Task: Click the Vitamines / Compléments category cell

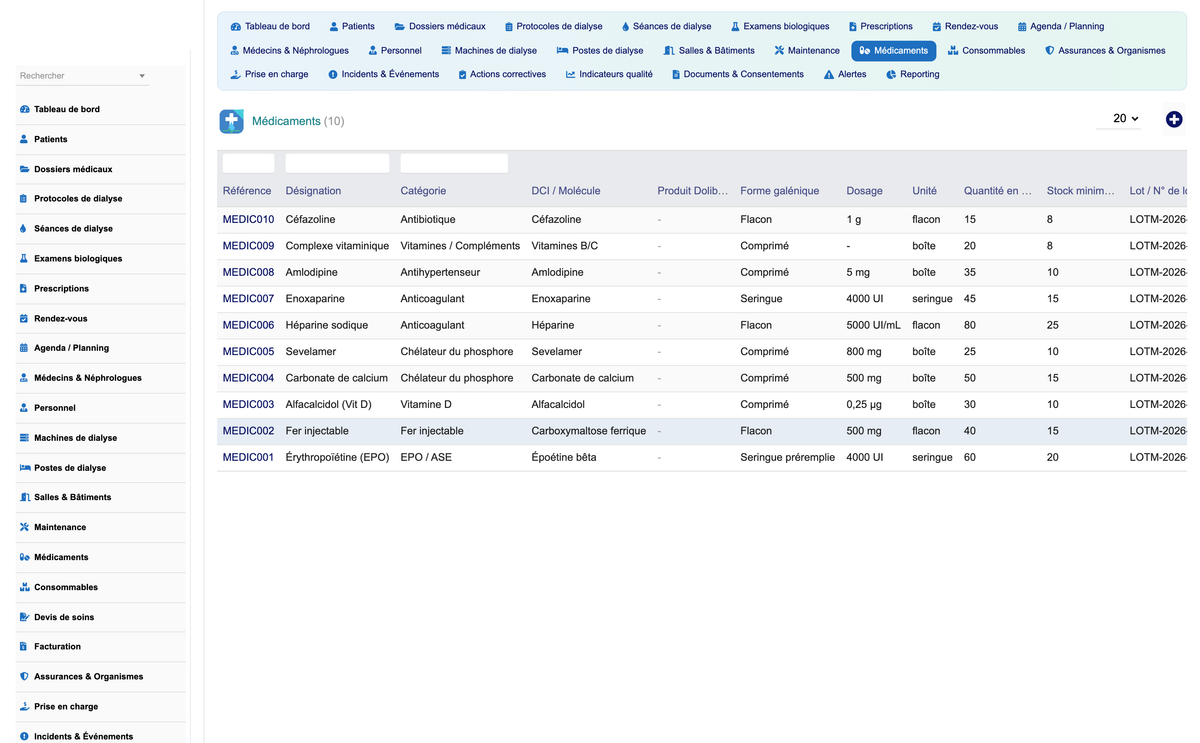Action: [x=460, y=246]
